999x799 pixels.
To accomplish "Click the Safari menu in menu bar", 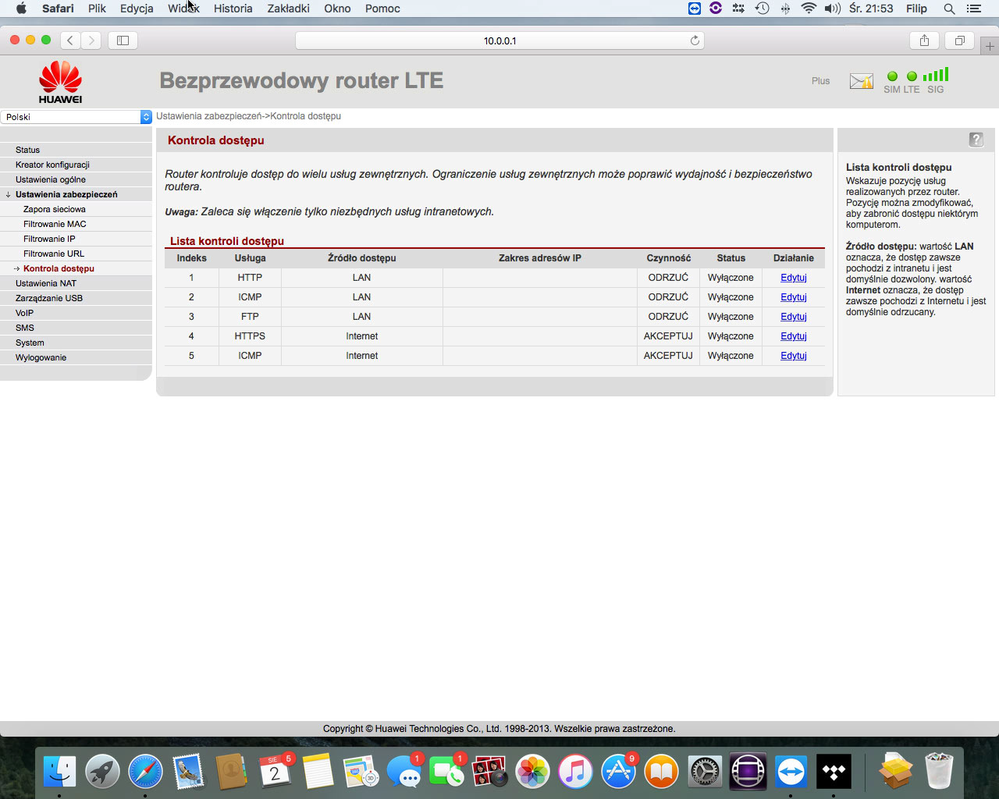I will [x=58, y=8].
